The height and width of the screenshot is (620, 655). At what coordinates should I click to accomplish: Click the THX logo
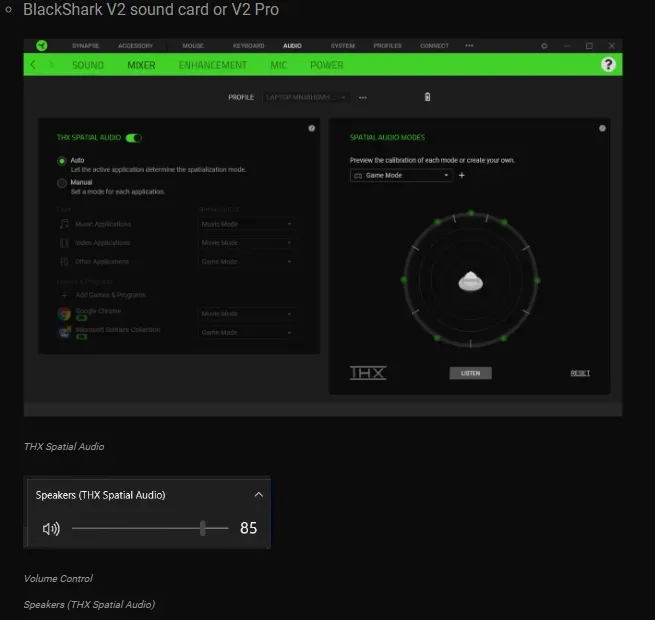tap(368, 373)
